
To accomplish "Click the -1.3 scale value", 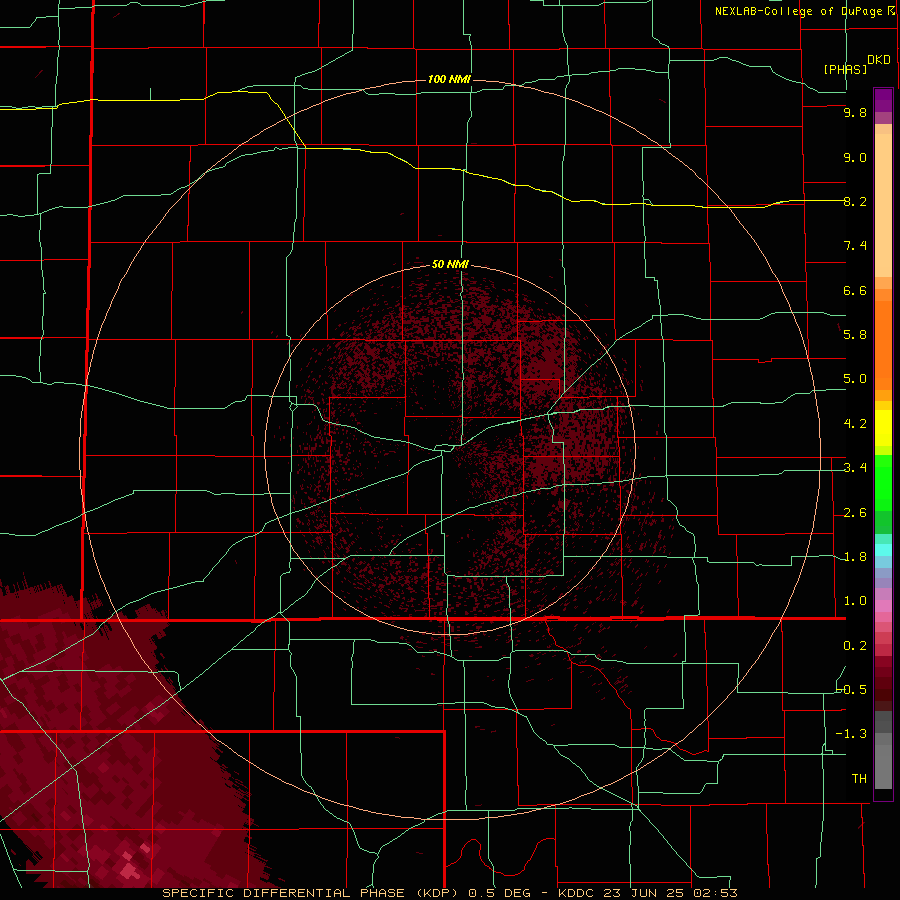I will (x=852, y=734).
